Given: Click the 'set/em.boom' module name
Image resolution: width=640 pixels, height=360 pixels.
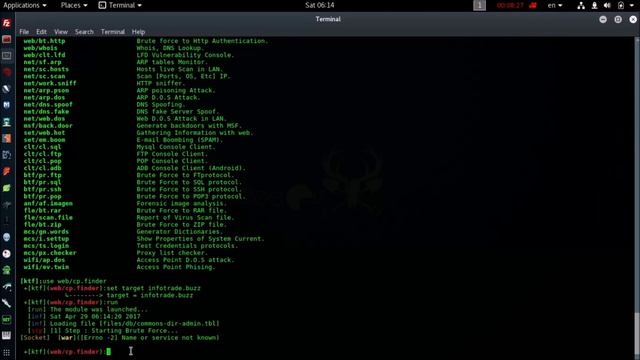Looking at the screenshot, I should (44, 140).
